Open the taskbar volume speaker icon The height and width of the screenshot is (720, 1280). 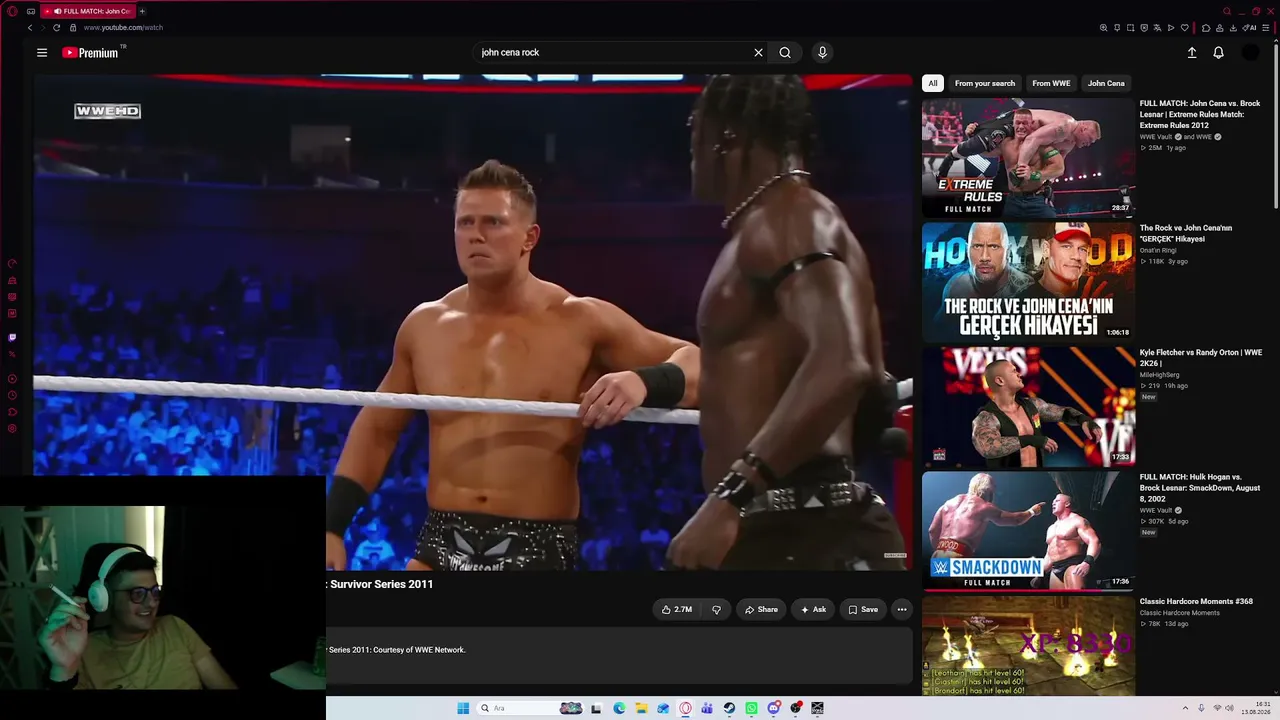pos(1229,708)
